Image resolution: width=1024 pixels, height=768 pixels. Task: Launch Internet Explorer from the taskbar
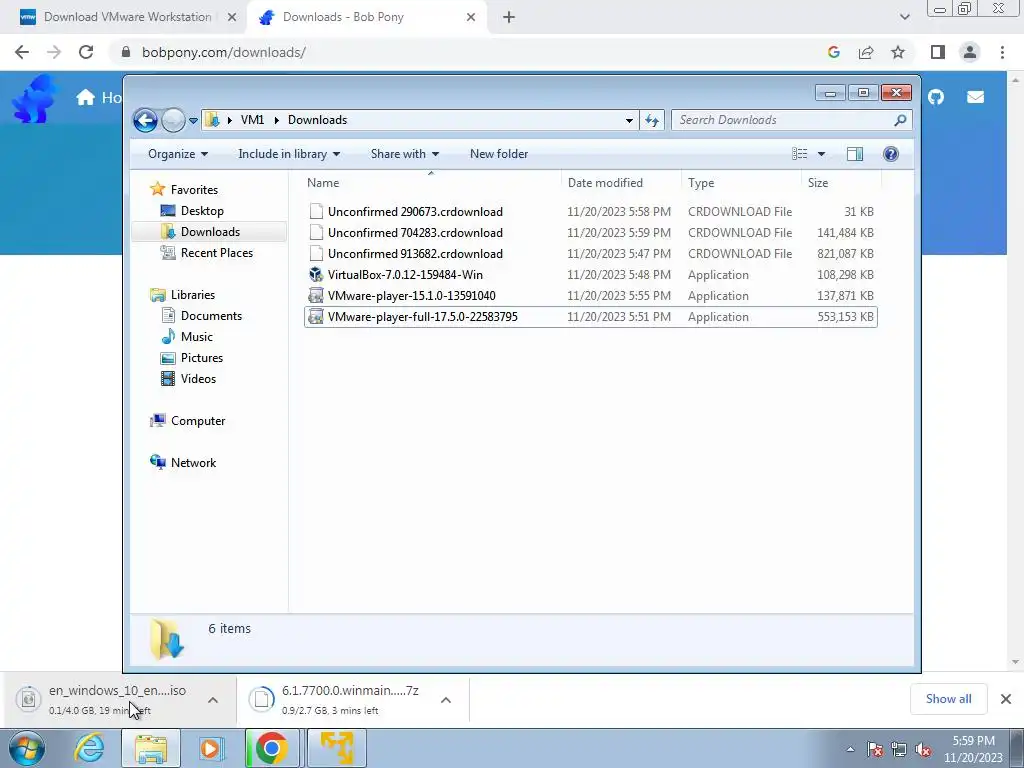(89, 748)
